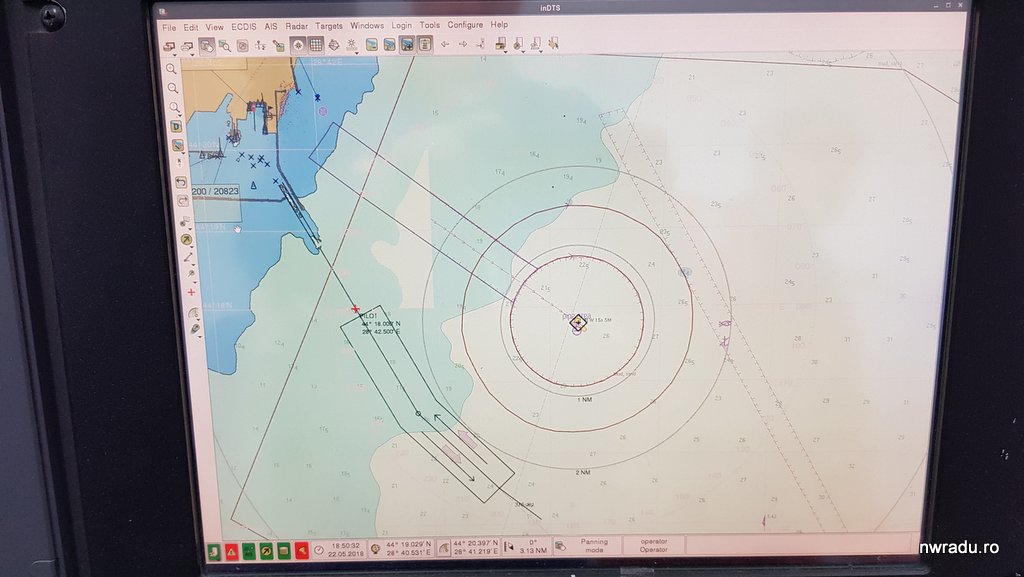The height and width of the screenshot is (577, 1024).
Task: Toggle the panning mode hand tool
Action: (206, 46)
